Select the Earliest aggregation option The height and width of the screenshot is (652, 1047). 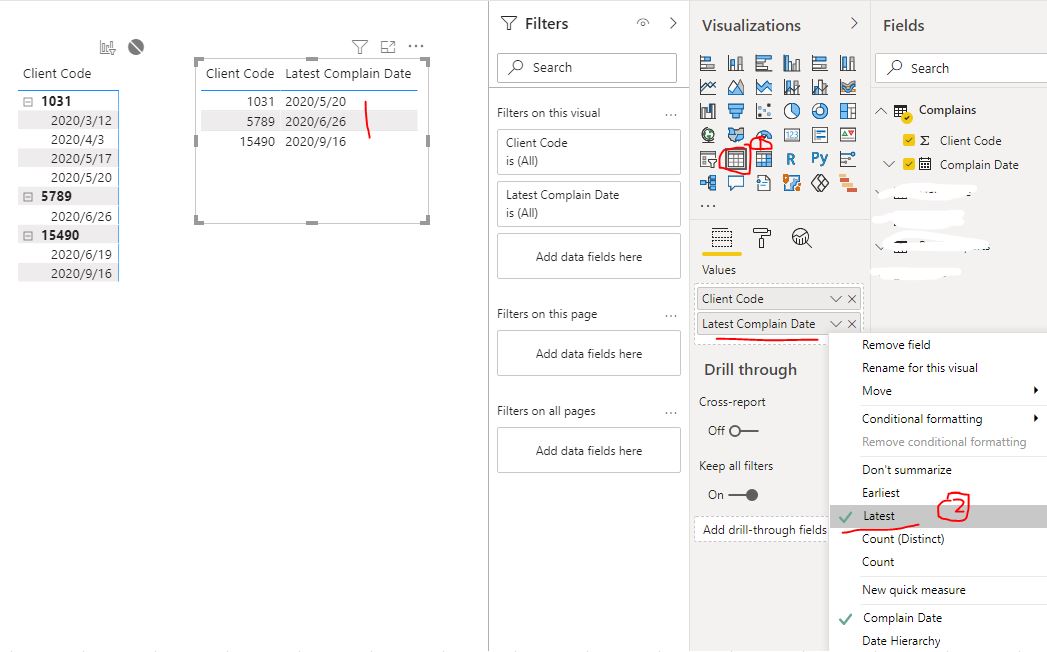click(881, 493)
